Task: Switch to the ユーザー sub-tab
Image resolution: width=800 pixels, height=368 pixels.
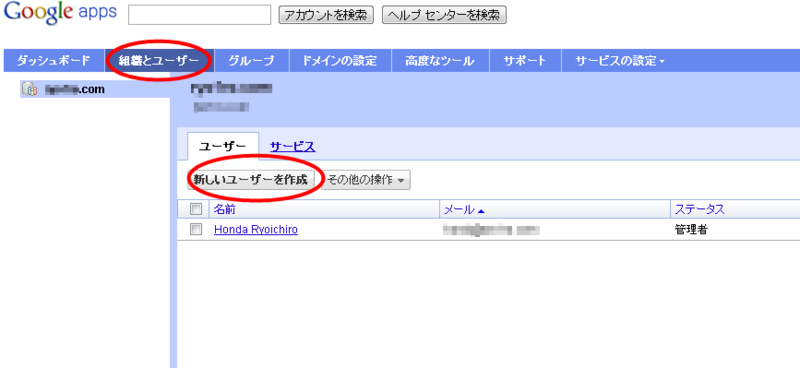Action: (x=223, y=146)
